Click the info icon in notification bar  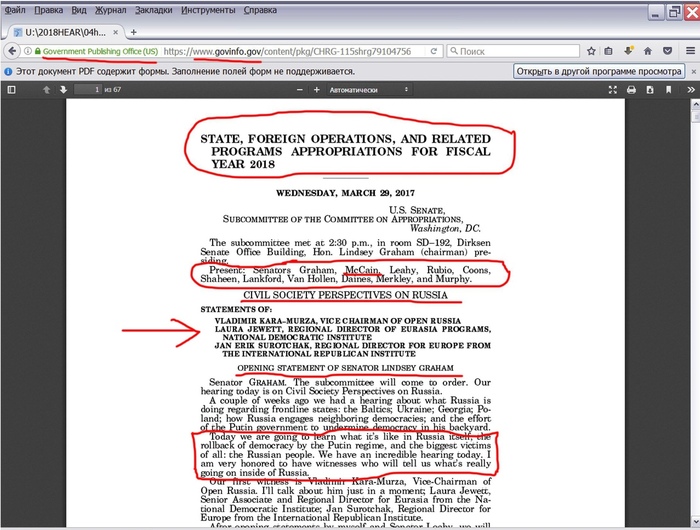pyautogui.click(x=8, y=71)
